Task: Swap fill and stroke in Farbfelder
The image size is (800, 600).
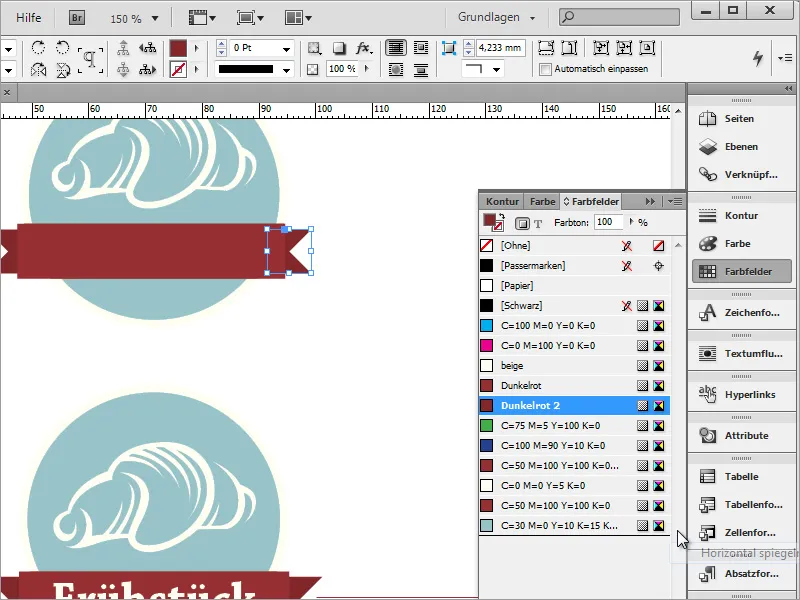Action: point(502,216)
